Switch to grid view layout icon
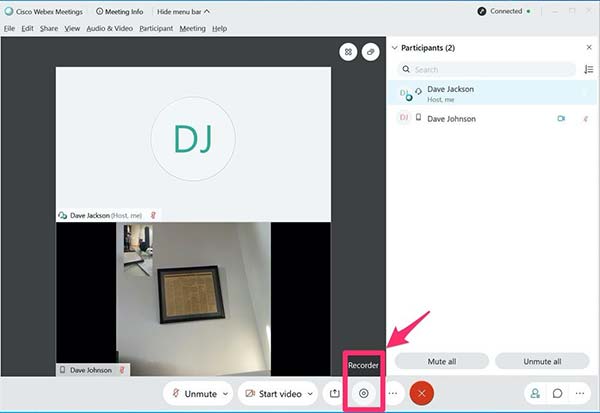 [x=348, y=52]
